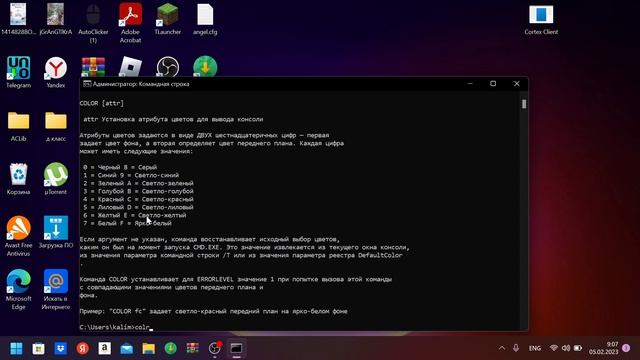640x360 pixels.
Task: Close the Command Prompt window
Action: pos(517,84)
